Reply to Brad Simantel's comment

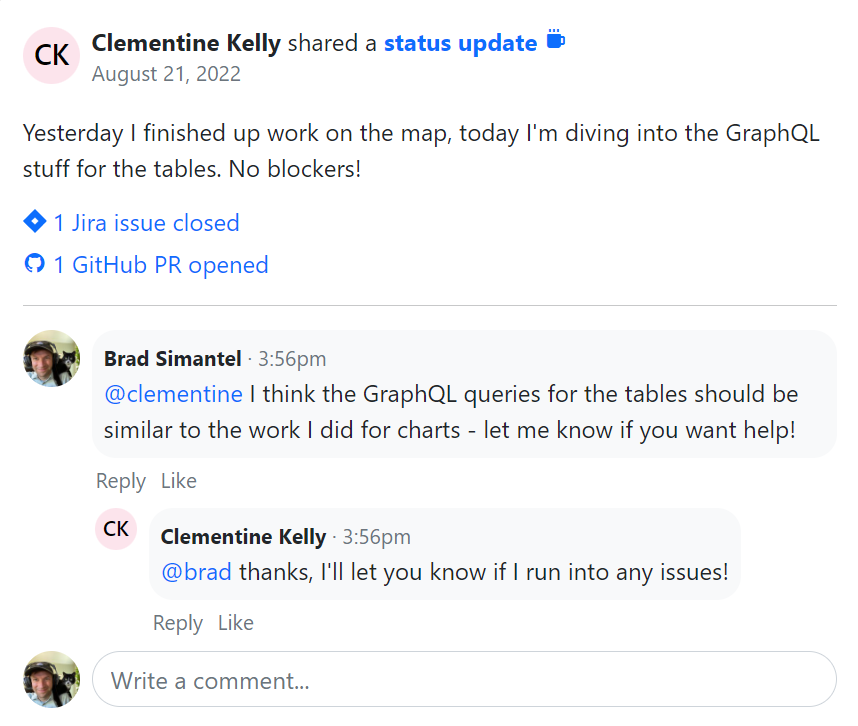tap(121, 481)
